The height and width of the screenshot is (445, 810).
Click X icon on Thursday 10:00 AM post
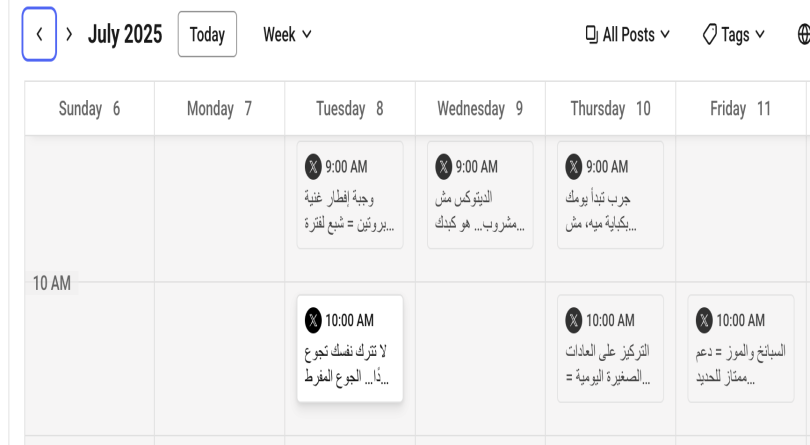click(x=573, y=320)
